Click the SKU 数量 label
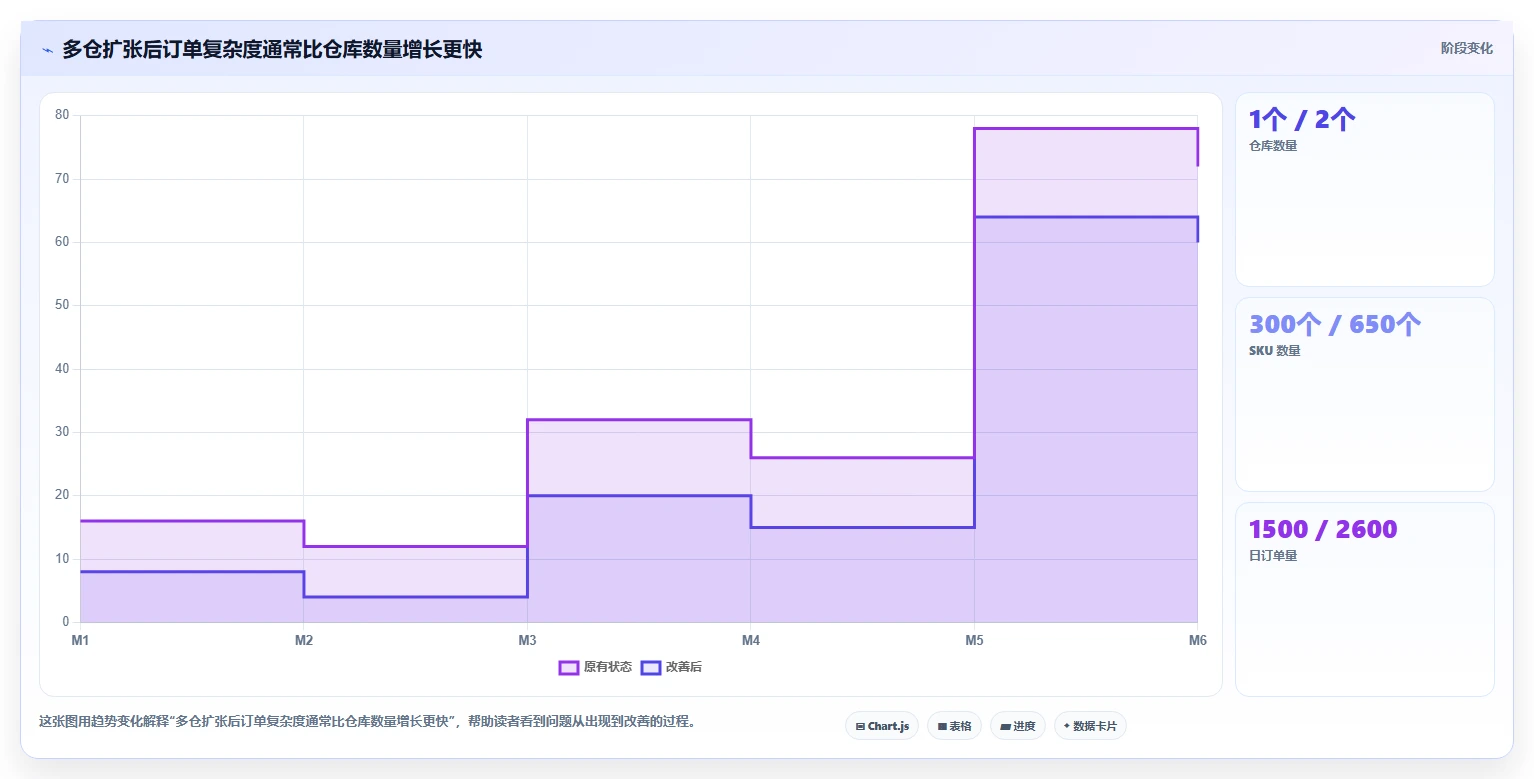 pos(1275,351)
